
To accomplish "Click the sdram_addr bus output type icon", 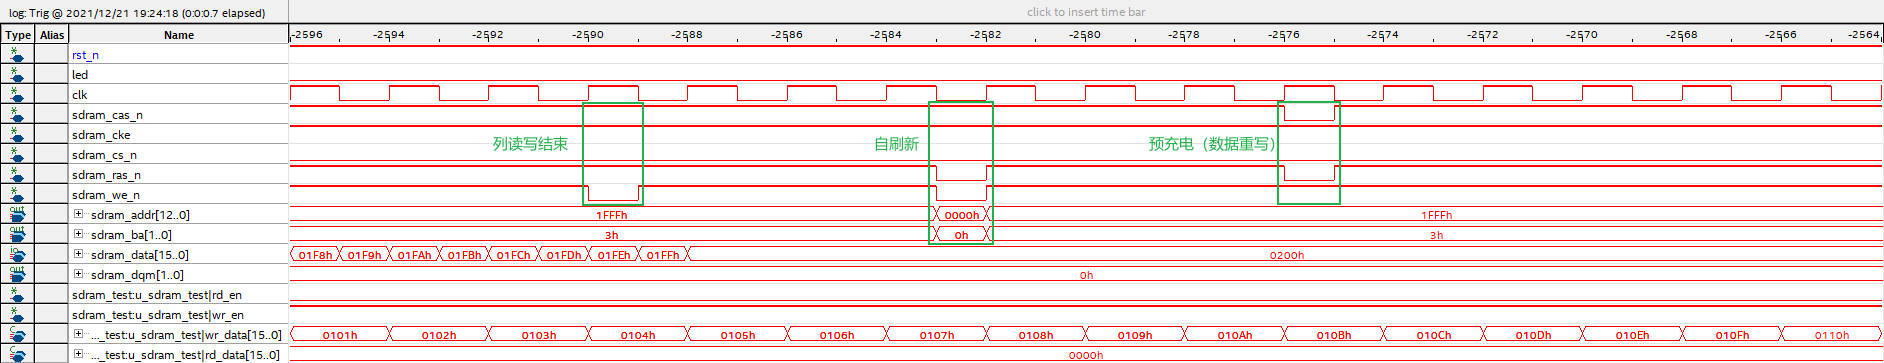I will (x=17, y=215).
